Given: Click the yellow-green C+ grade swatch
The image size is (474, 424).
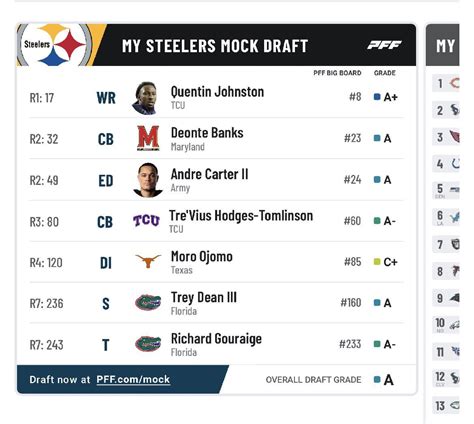Looking at the screenshot, I should [377, 262].
